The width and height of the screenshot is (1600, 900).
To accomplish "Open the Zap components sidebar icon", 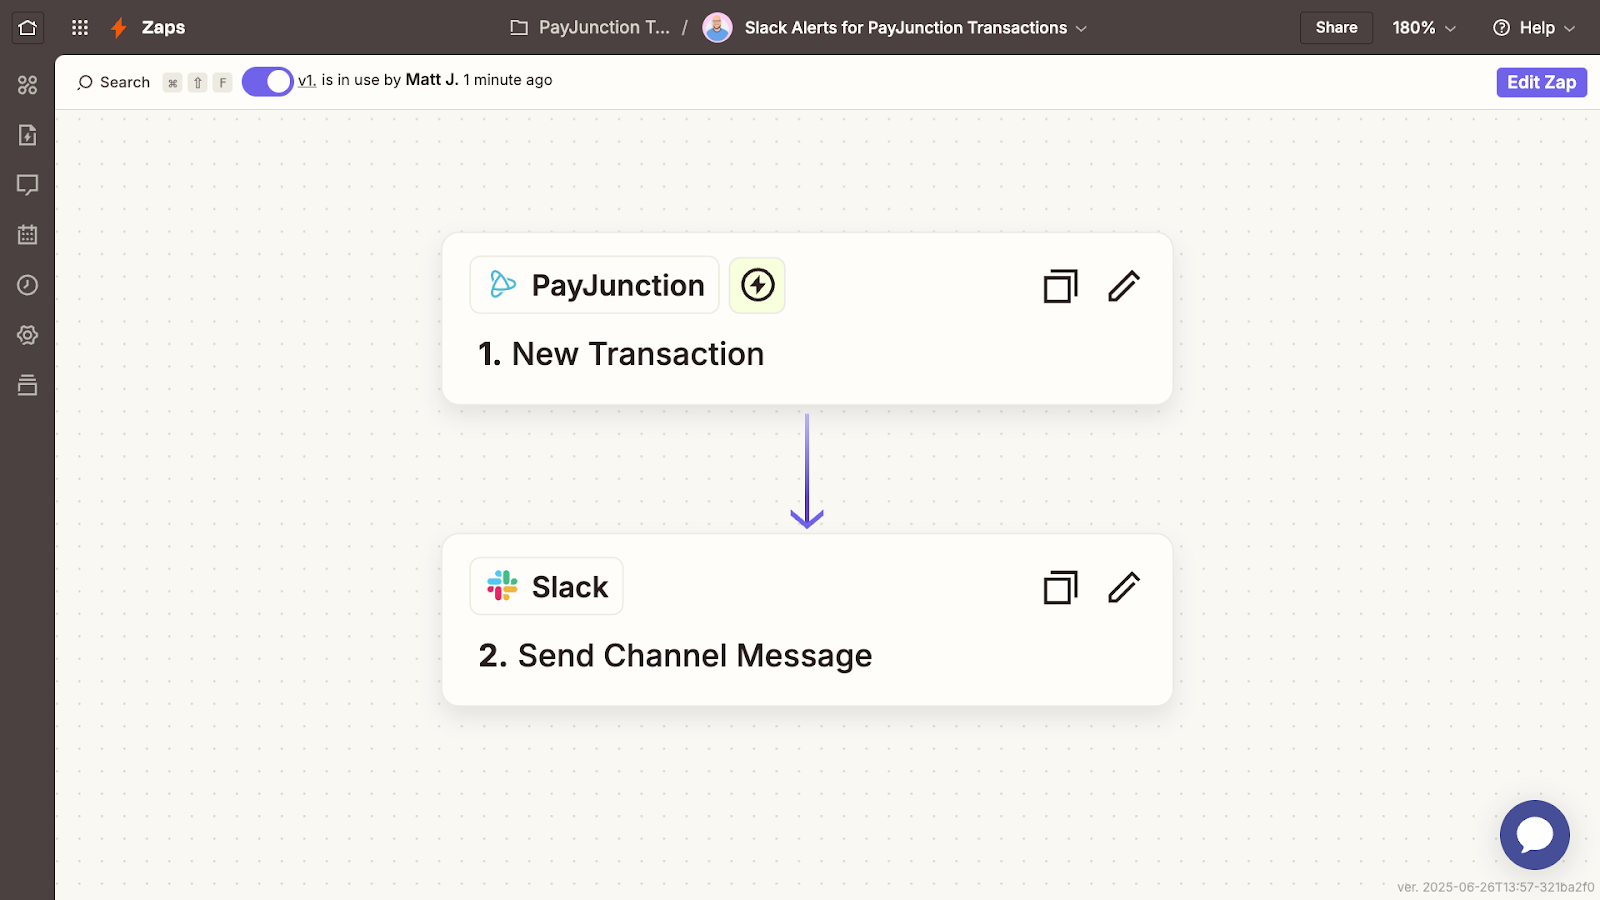I will tap(27, 85).
